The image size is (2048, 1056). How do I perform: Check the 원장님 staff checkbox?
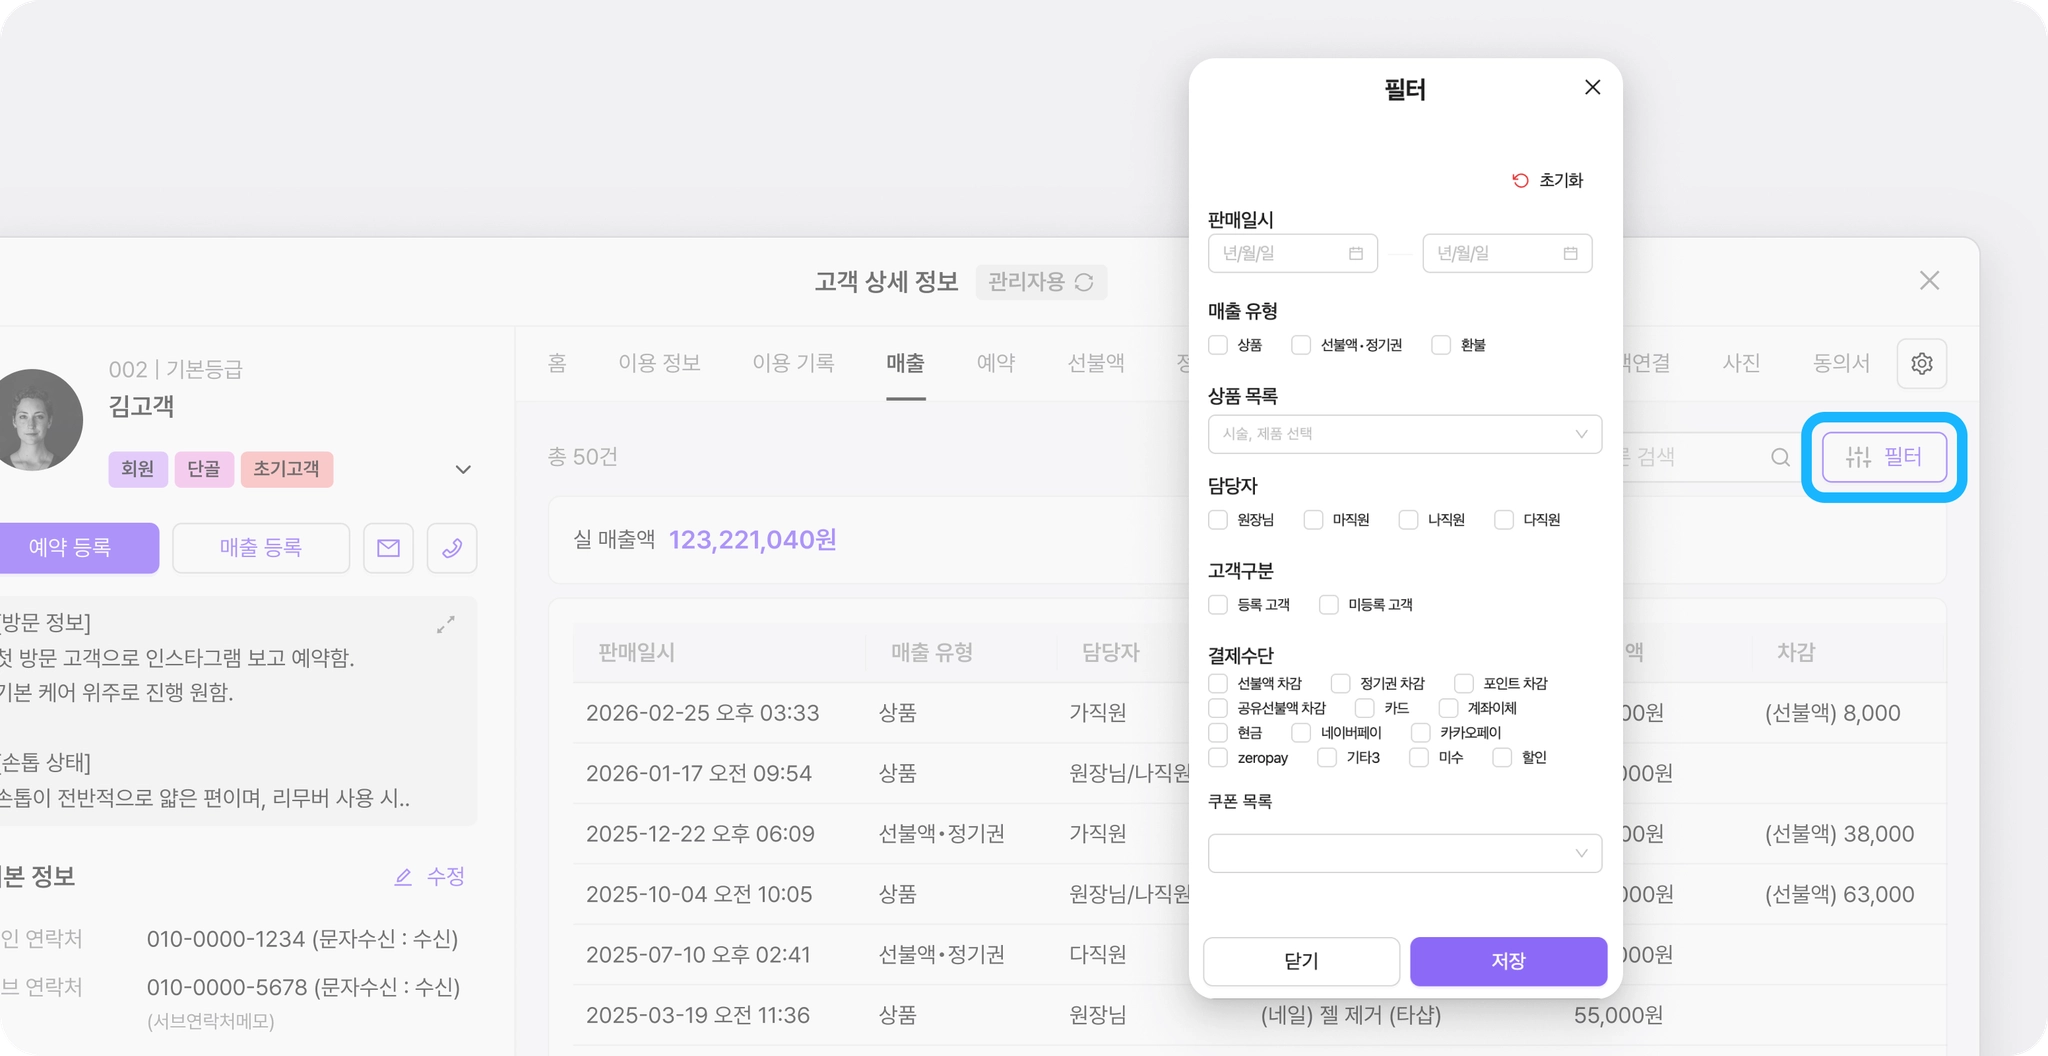click(1218, 520)
